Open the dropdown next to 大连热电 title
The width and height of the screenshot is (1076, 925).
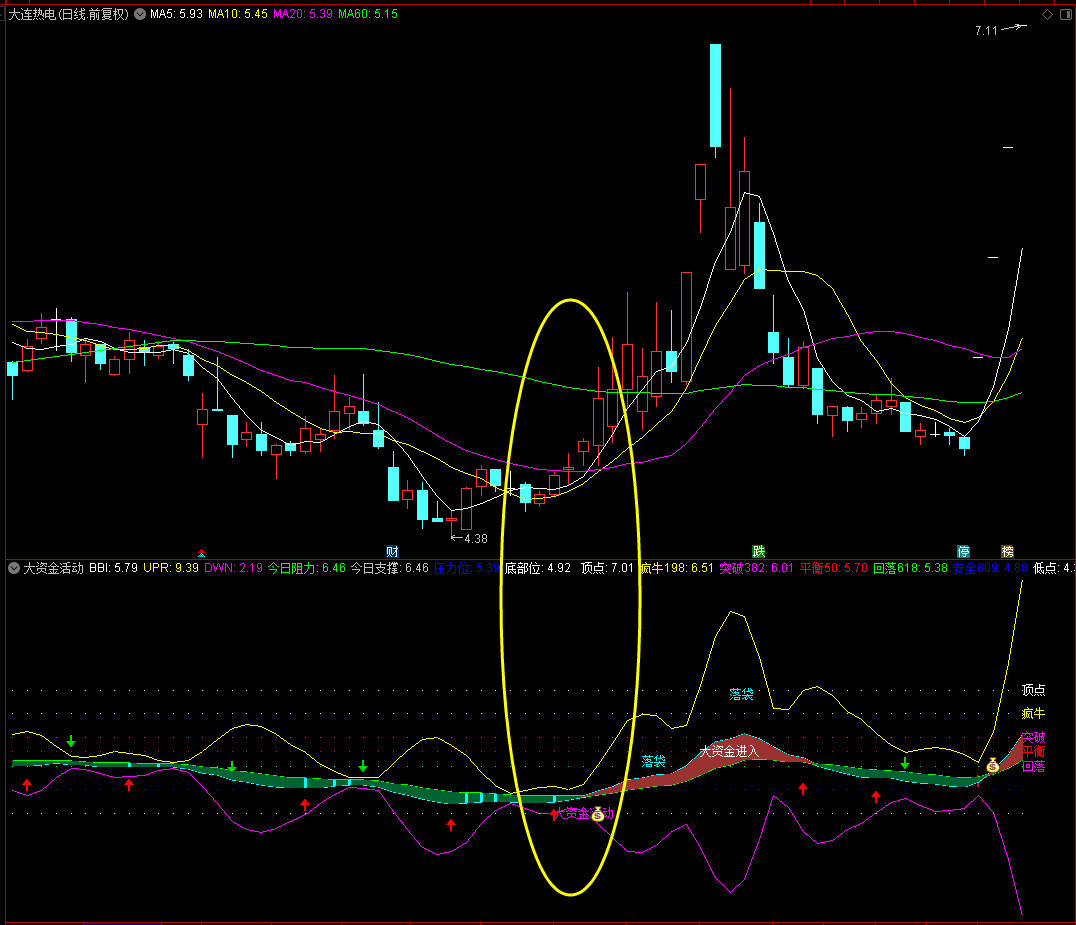pos(140,14)
